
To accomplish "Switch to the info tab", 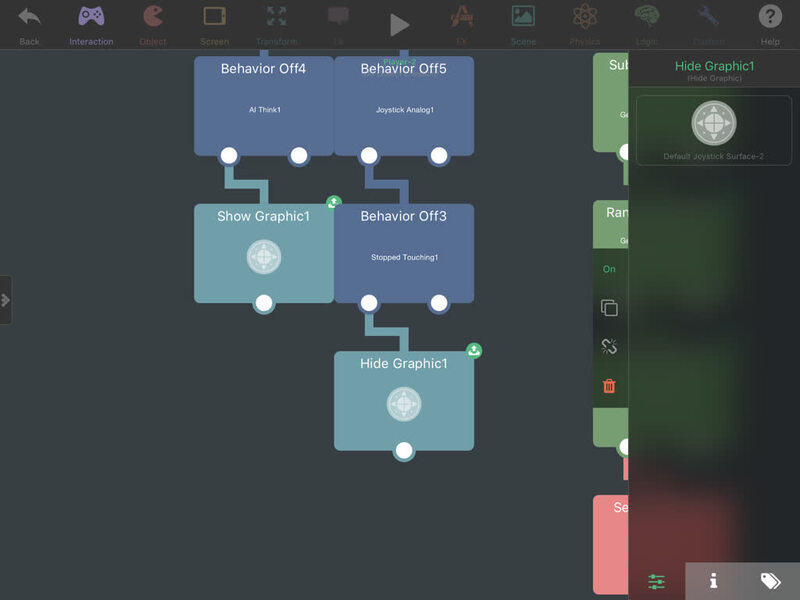I will pyautogui.click(x=714, y=581).
